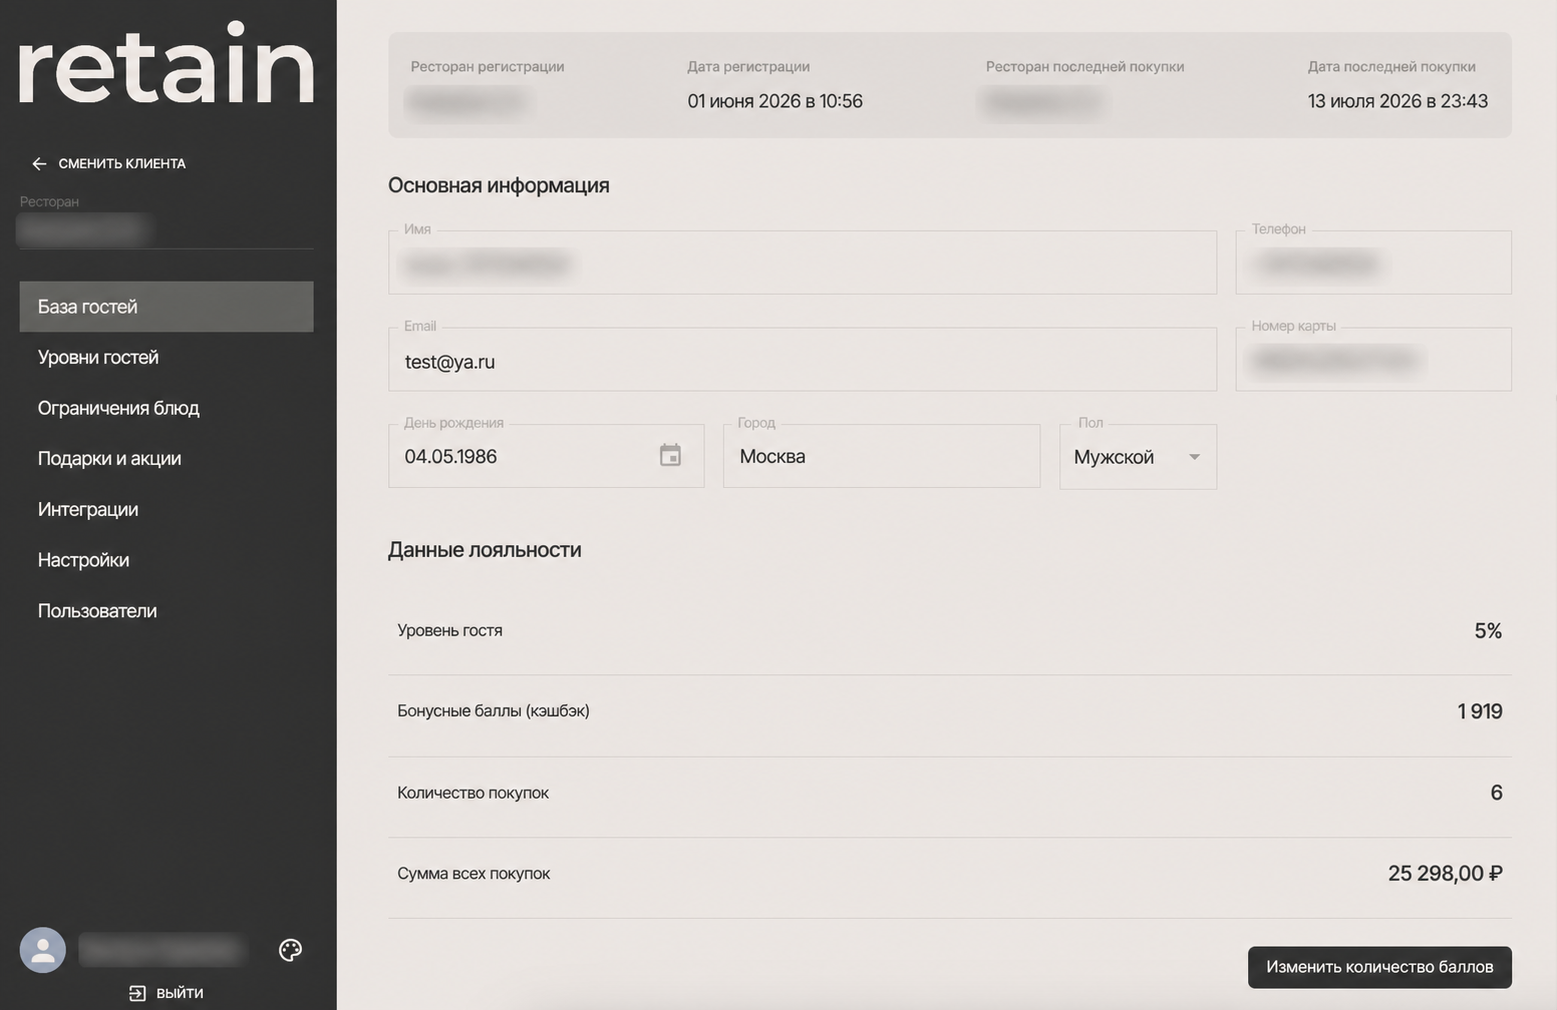
Task: Open the color theme palette icon
Action: [290, 950]
